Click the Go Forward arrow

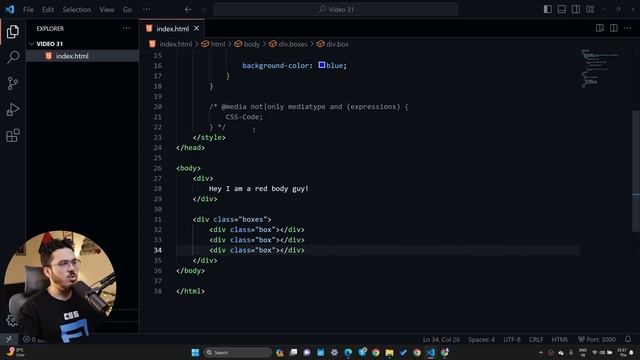[203, 9]
